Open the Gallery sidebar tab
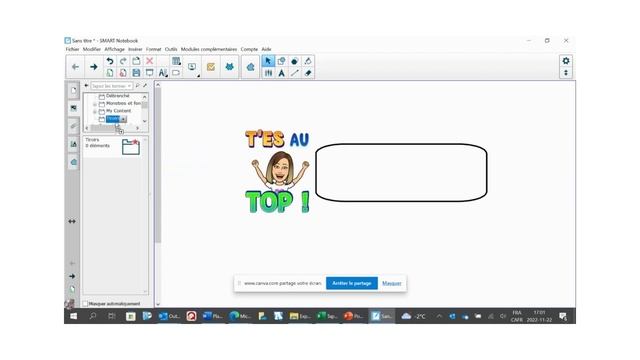The image size is (640, 360). [x=73, y=108]
